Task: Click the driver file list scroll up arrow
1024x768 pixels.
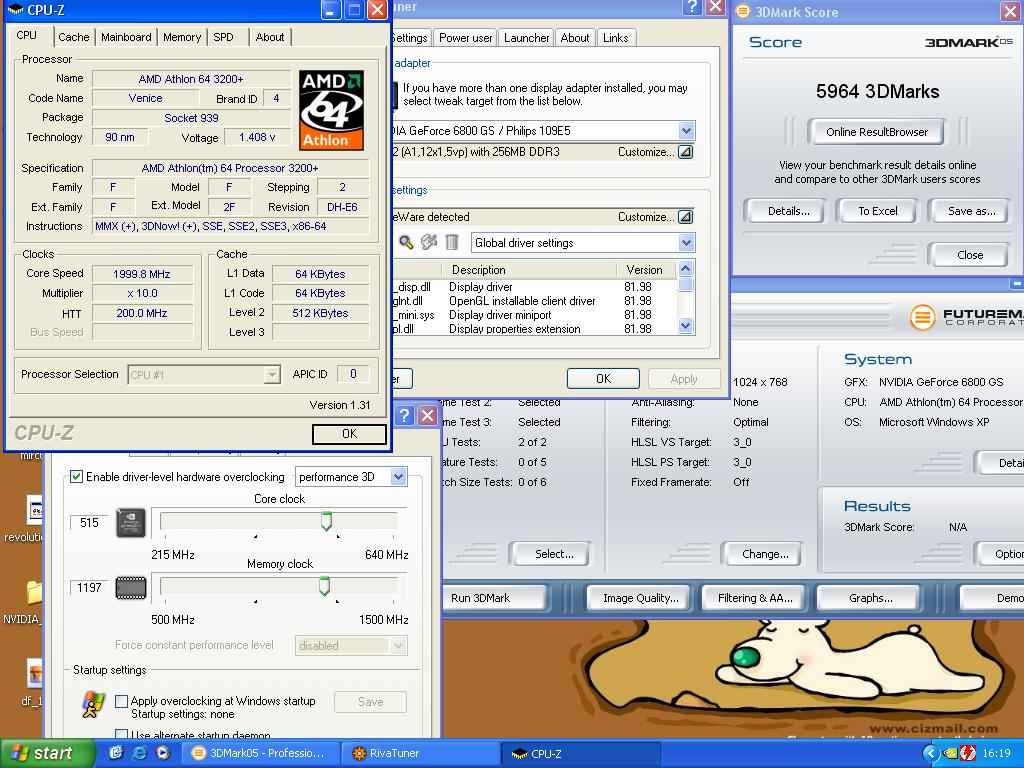Action: [x=685, y=268]
